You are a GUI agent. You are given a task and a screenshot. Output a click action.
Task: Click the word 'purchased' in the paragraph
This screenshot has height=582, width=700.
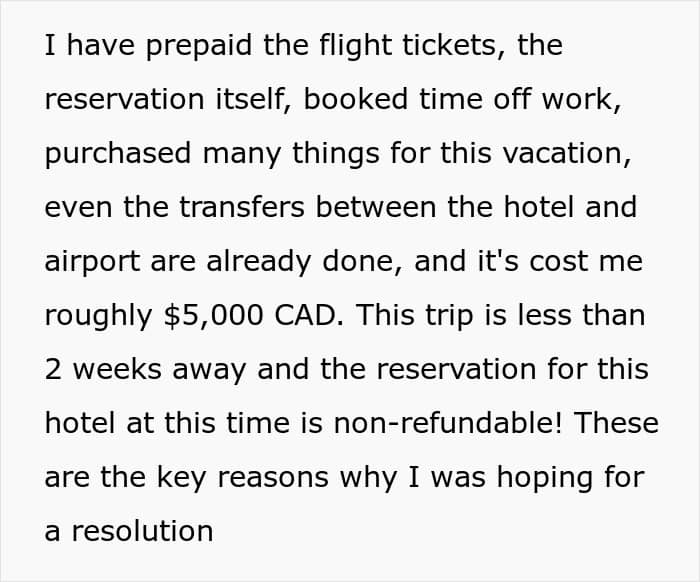(x=118, y=154)
